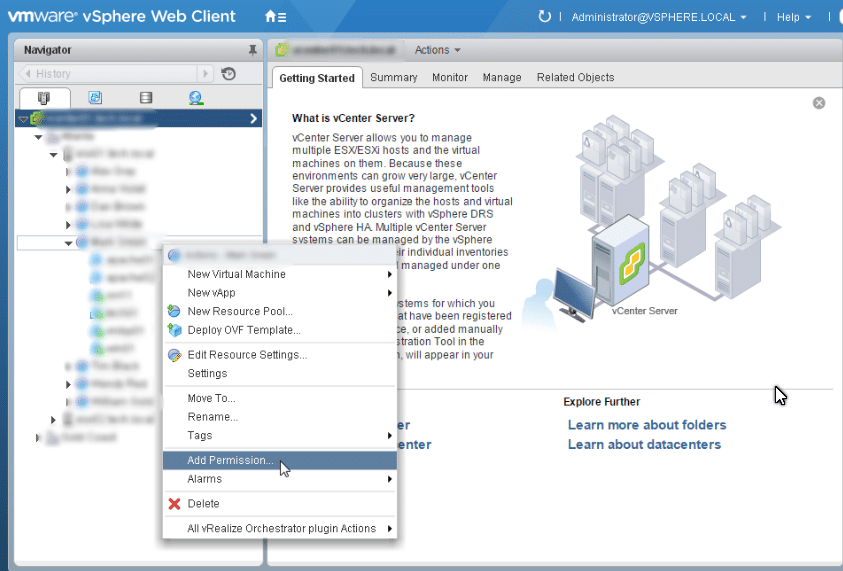Pin the Navigator panel
843x571 pixels.
tap(252, 50)
